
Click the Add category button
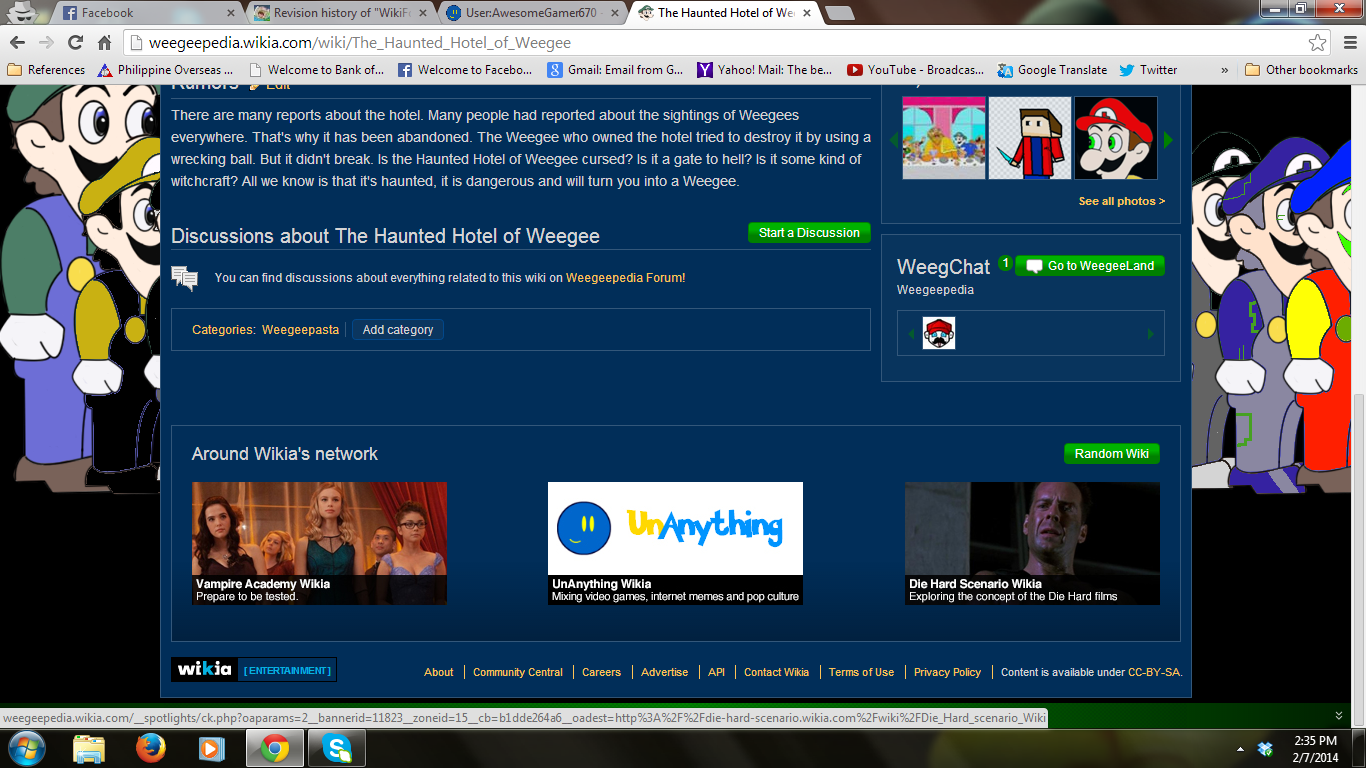click(x=398, y=330)
